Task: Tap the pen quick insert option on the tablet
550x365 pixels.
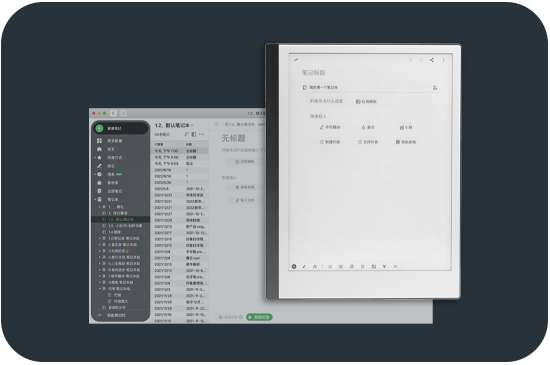Action: click(330, 127)
